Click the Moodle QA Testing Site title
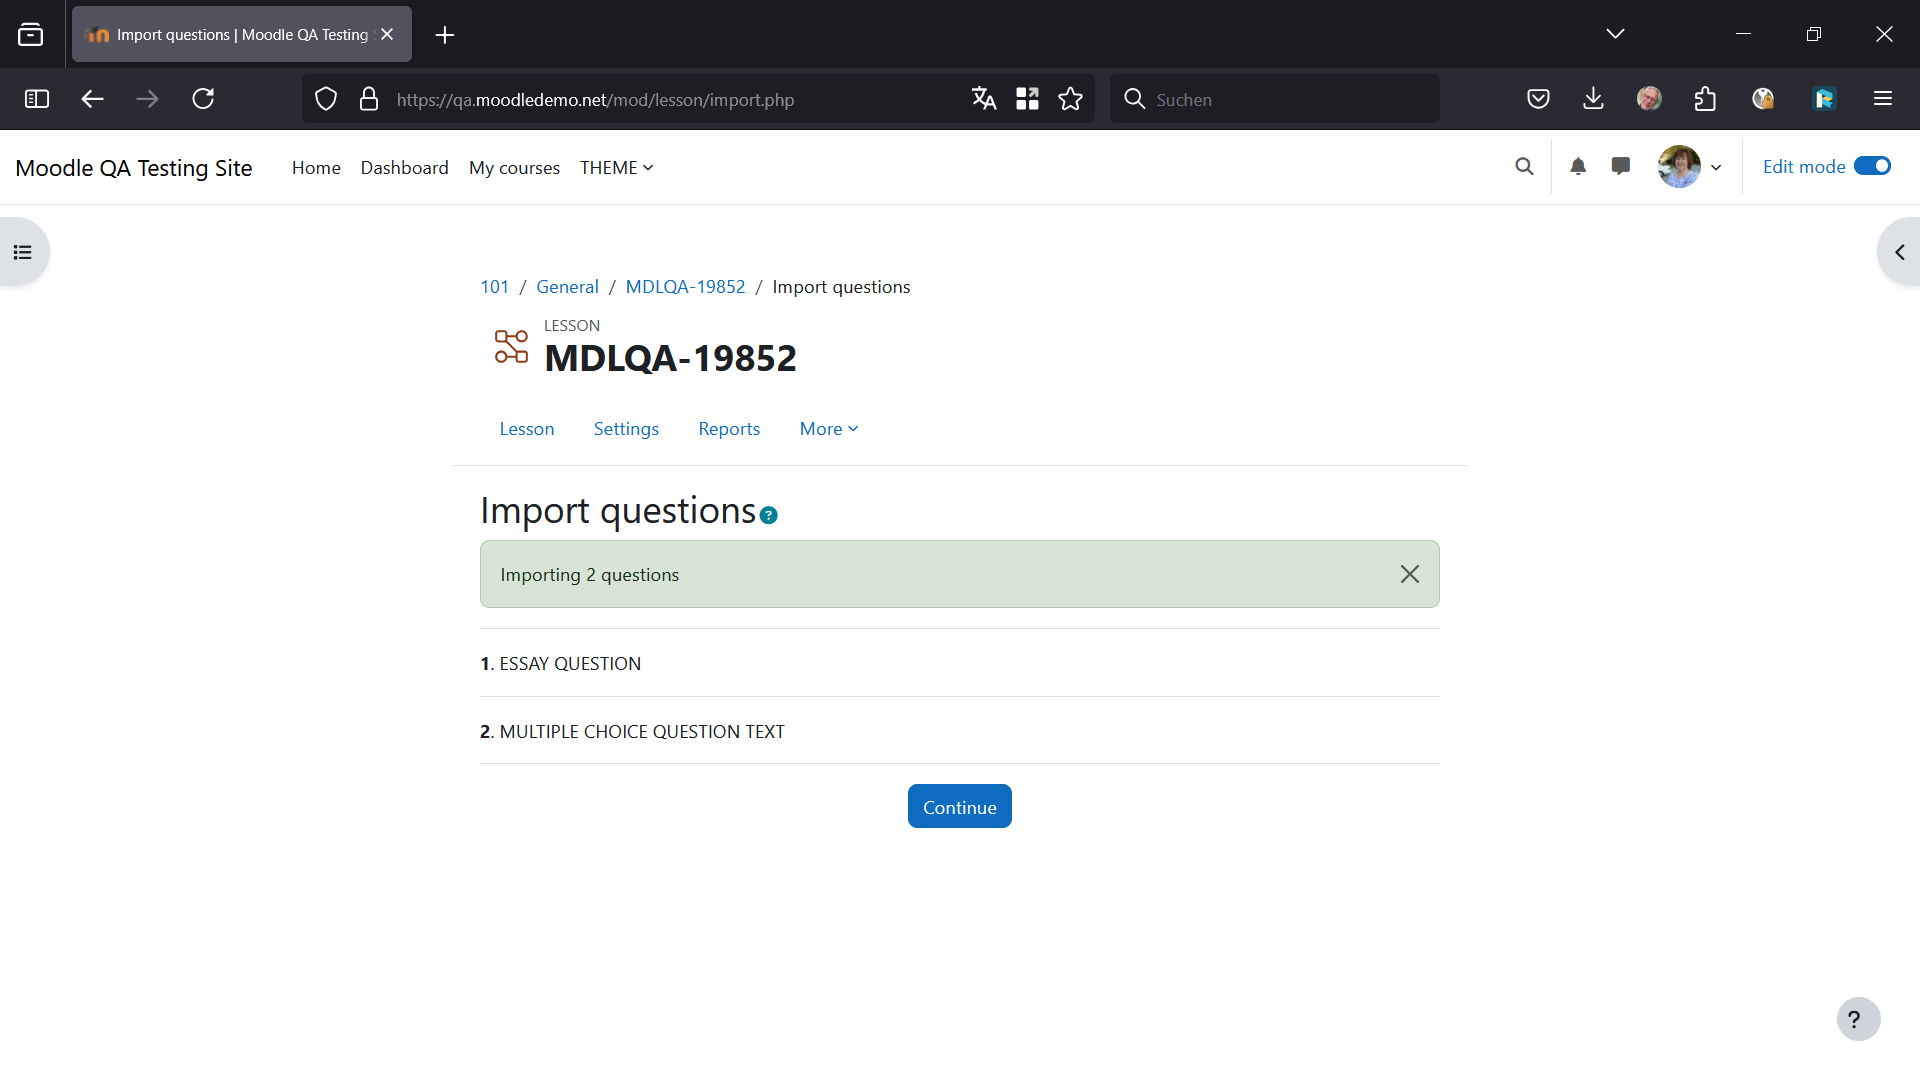 134,167
